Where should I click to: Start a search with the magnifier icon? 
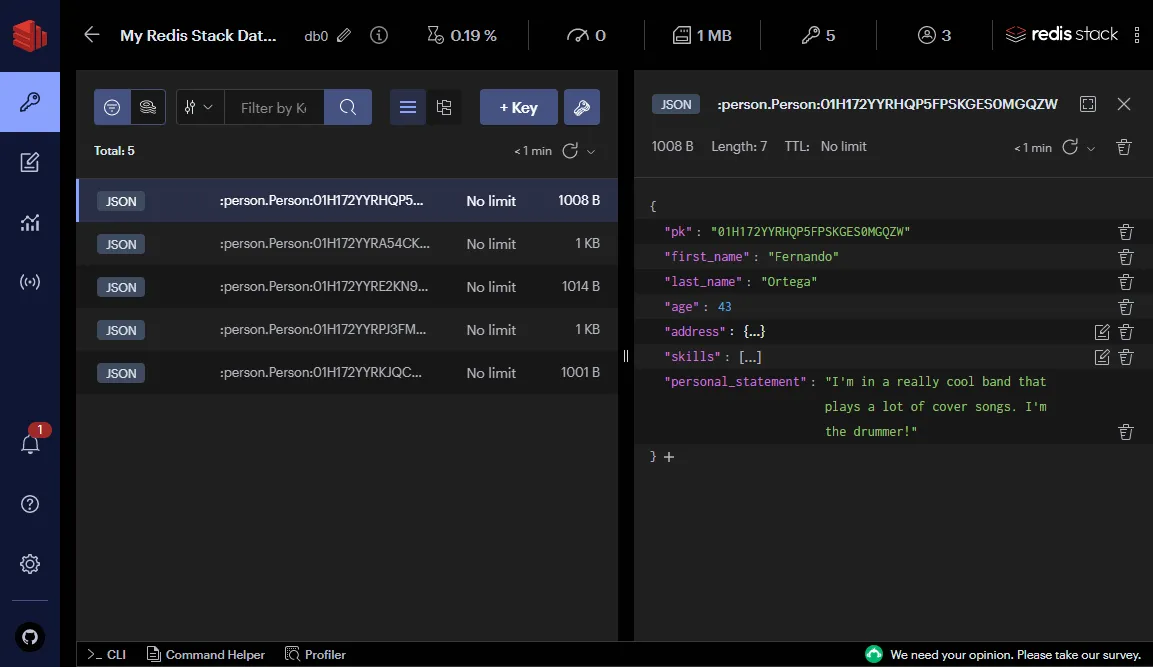tap(348, 107)
